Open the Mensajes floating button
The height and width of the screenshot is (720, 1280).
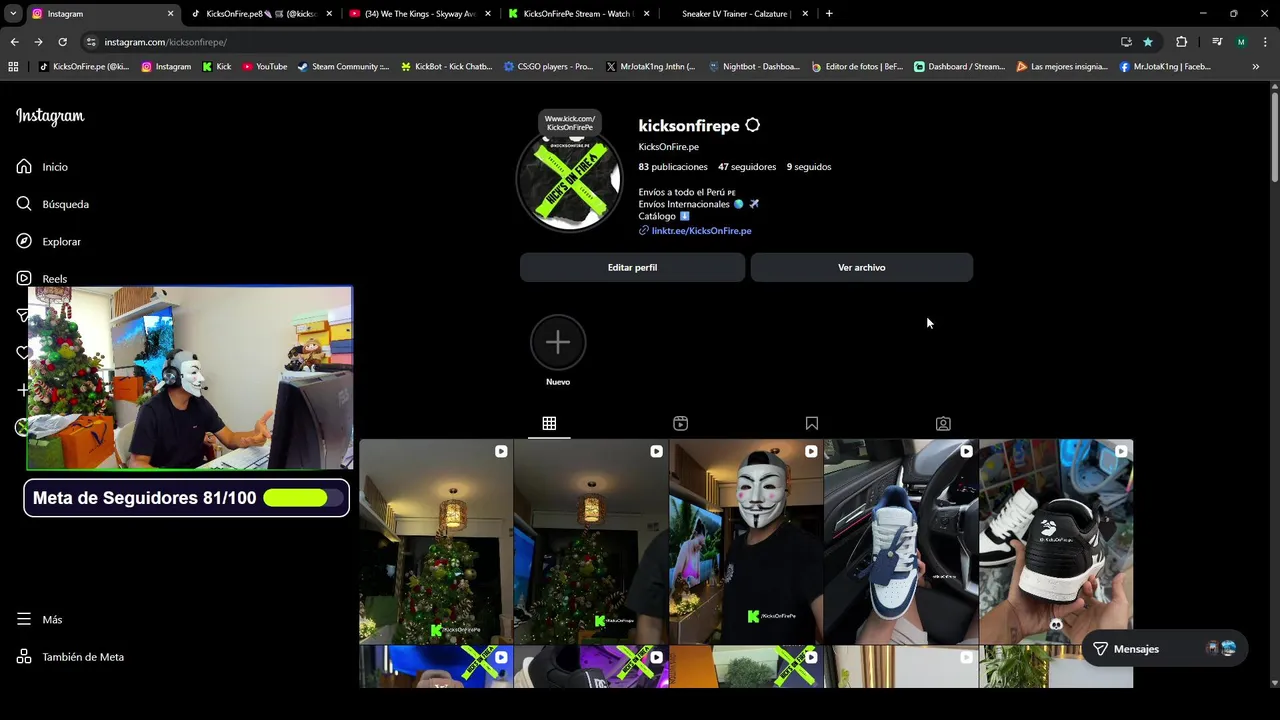pyautogui.click(x=1163, y=649)
